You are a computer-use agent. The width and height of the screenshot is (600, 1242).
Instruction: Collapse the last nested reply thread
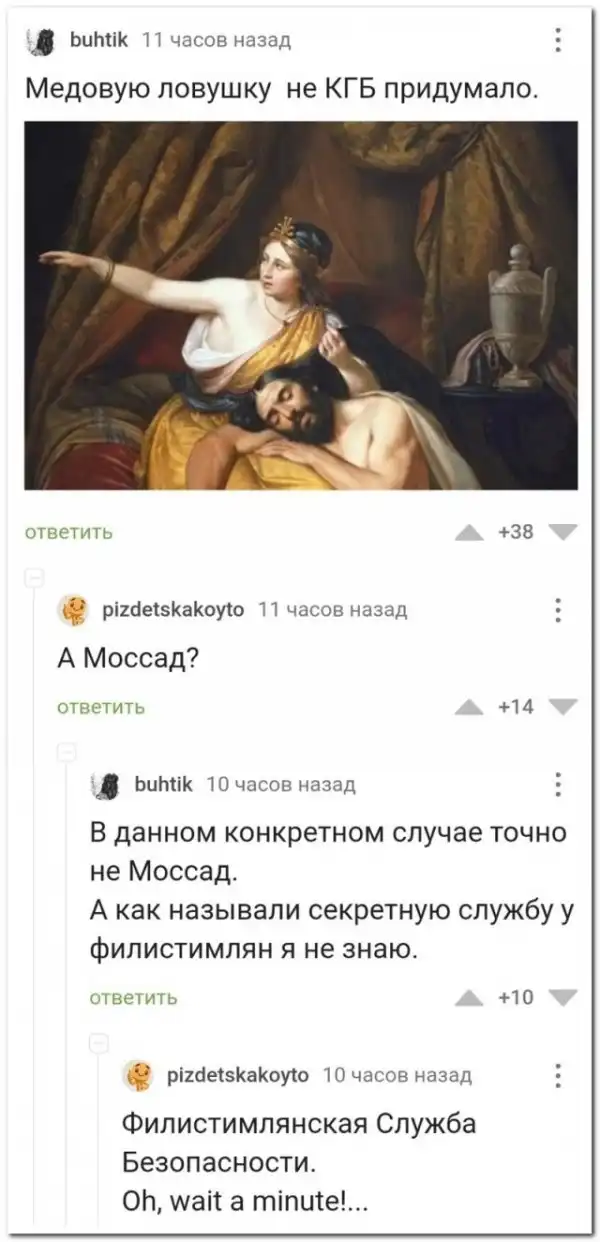click(100, 1041)
